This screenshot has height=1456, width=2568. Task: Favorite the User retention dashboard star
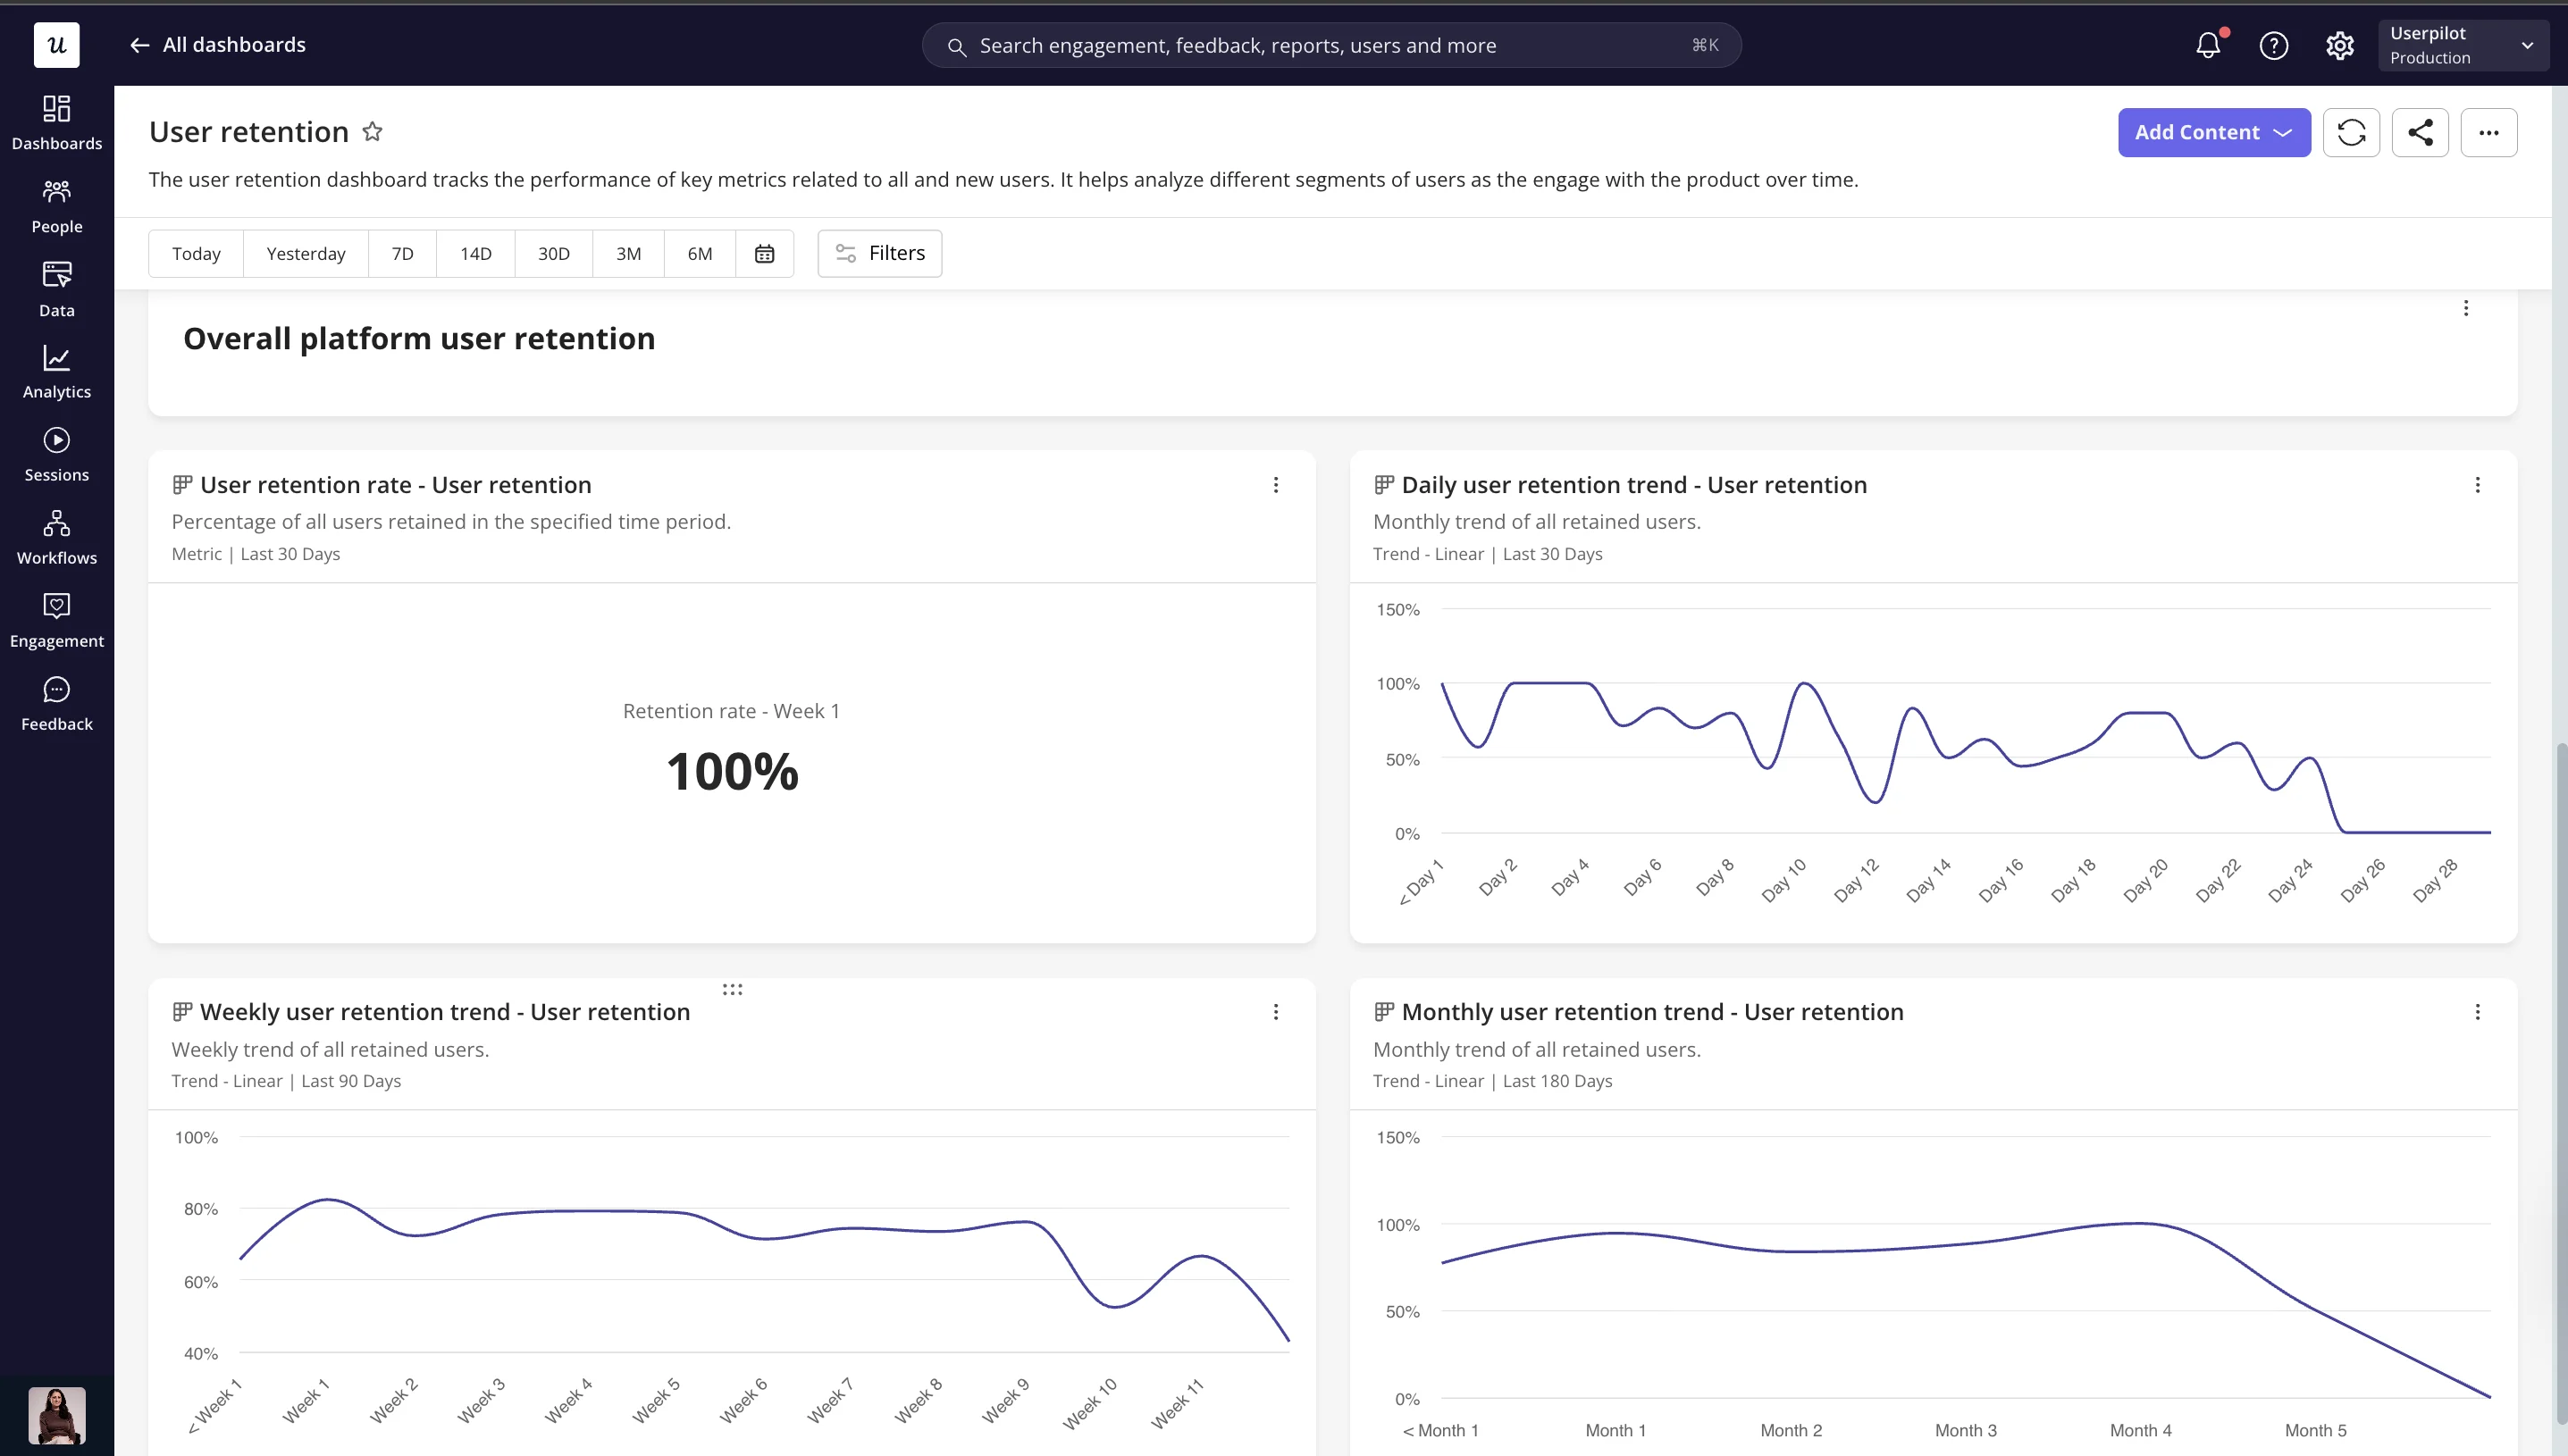372,131
